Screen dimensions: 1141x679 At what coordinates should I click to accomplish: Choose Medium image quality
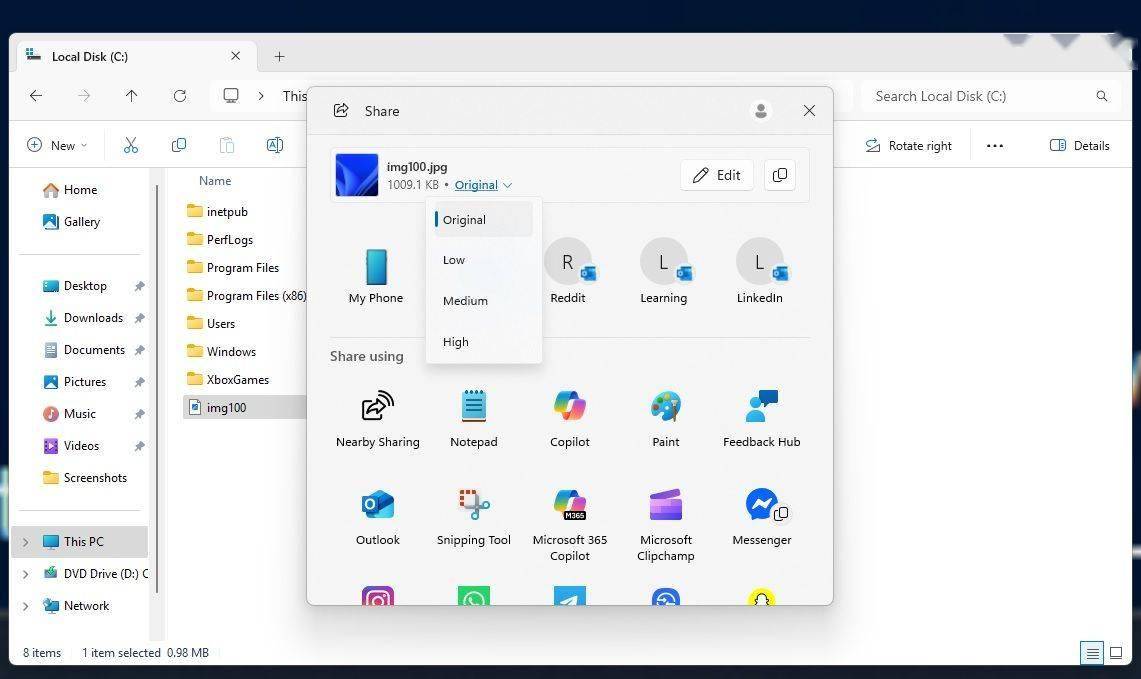[483, 301]
